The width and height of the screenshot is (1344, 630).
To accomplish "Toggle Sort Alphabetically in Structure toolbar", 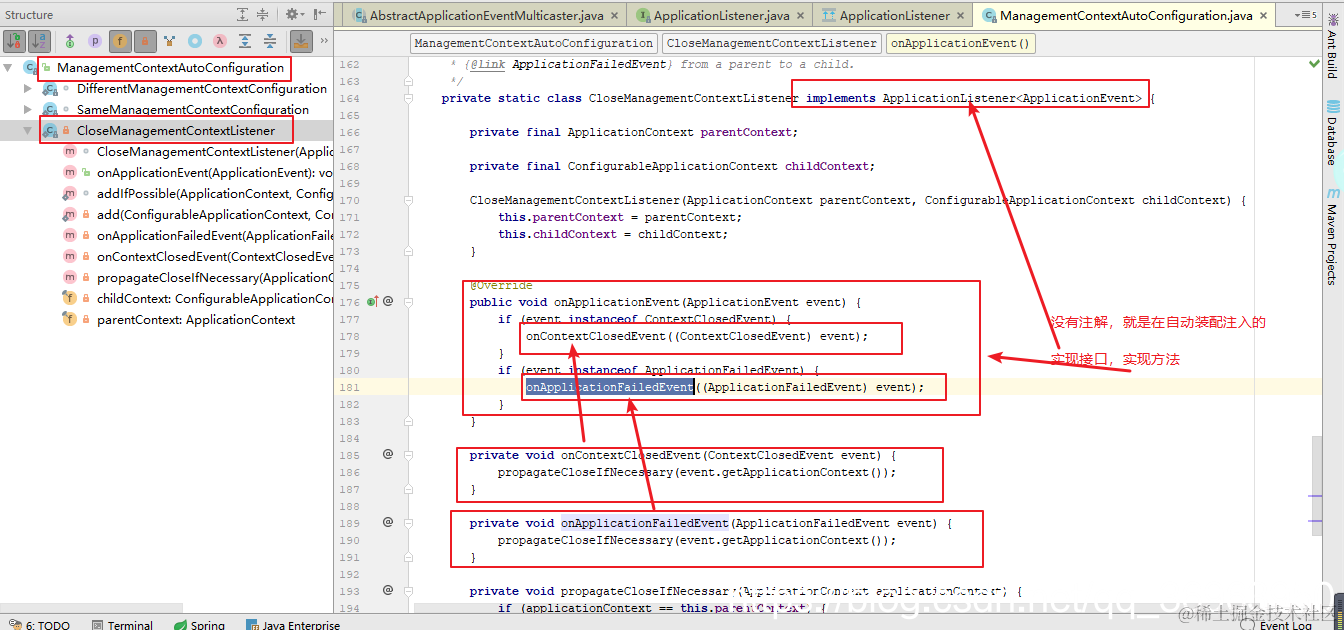I will pos(39,41).
